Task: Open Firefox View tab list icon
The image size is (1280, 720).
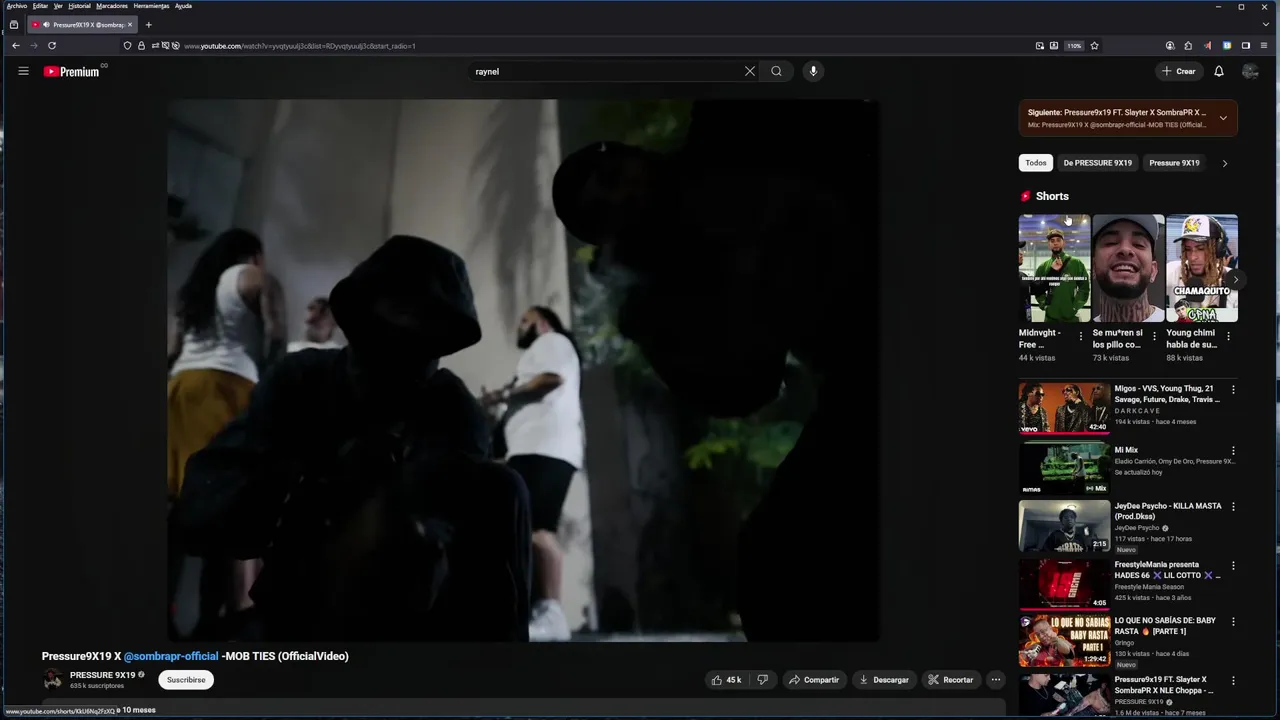Action: pyautogui.click(x=13, y=24)
